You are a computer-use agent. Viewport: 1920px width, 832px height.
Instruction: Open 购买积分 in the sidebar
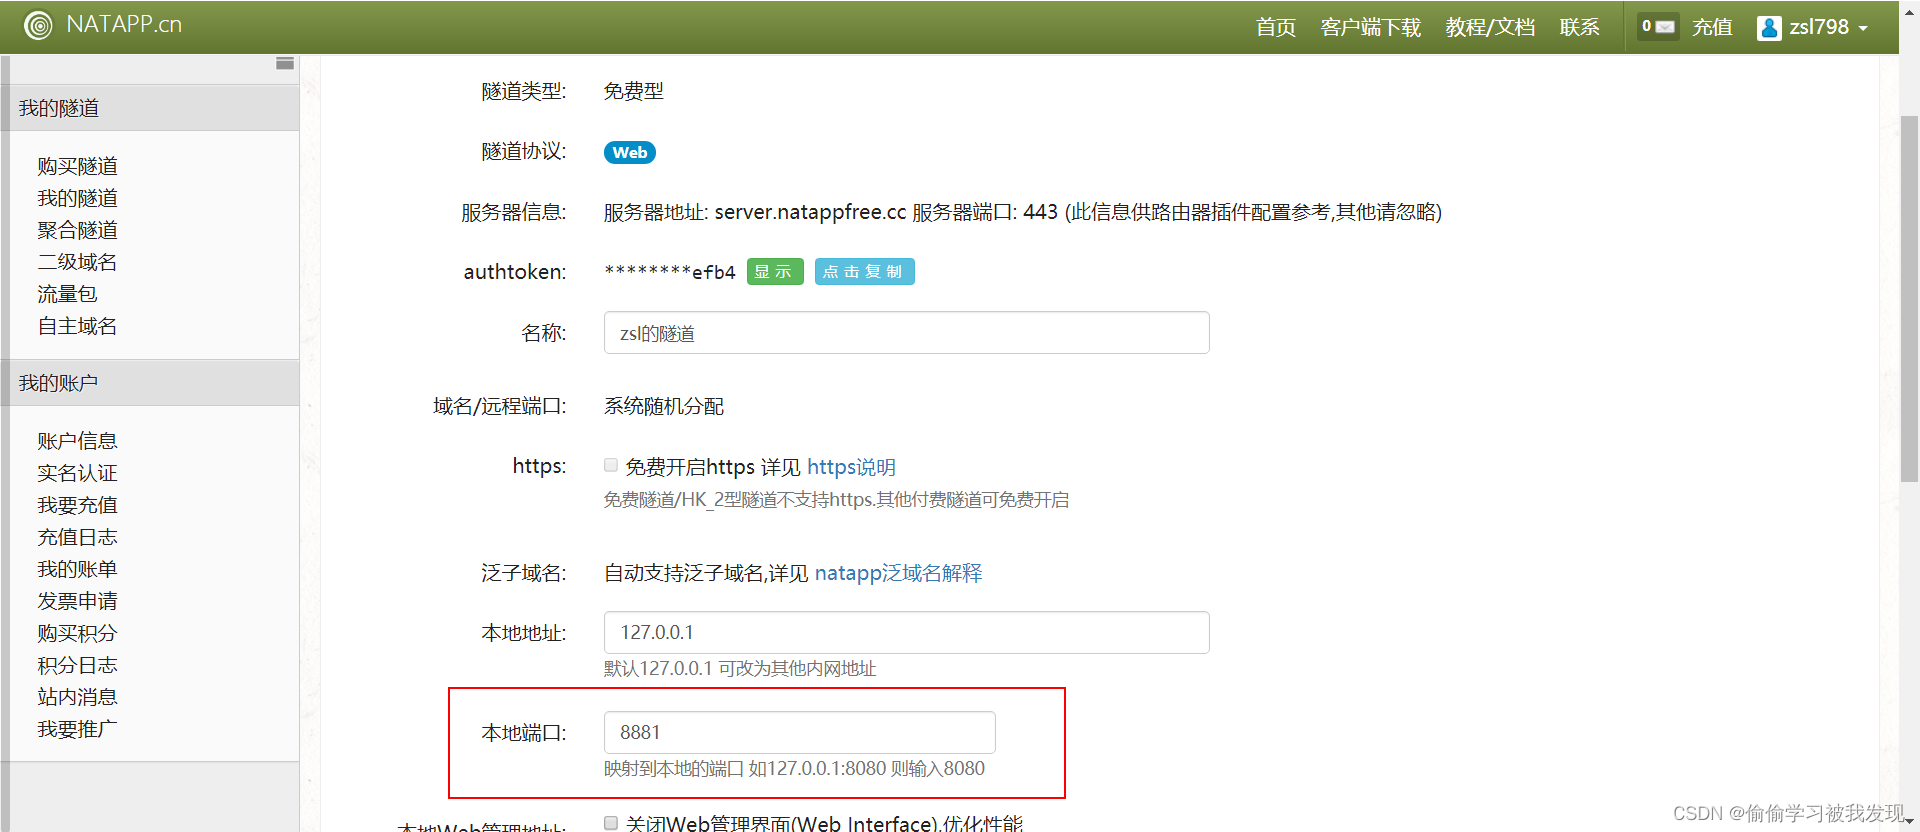point(77,633)
